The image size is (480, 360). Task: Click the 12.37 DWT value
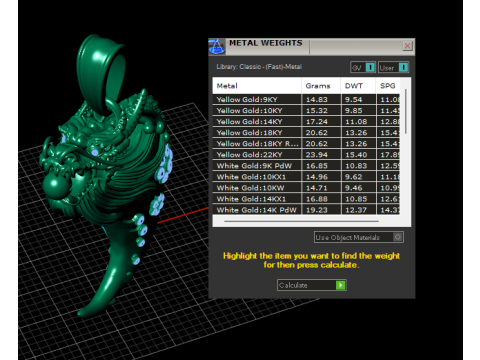[x=356, y=210]
